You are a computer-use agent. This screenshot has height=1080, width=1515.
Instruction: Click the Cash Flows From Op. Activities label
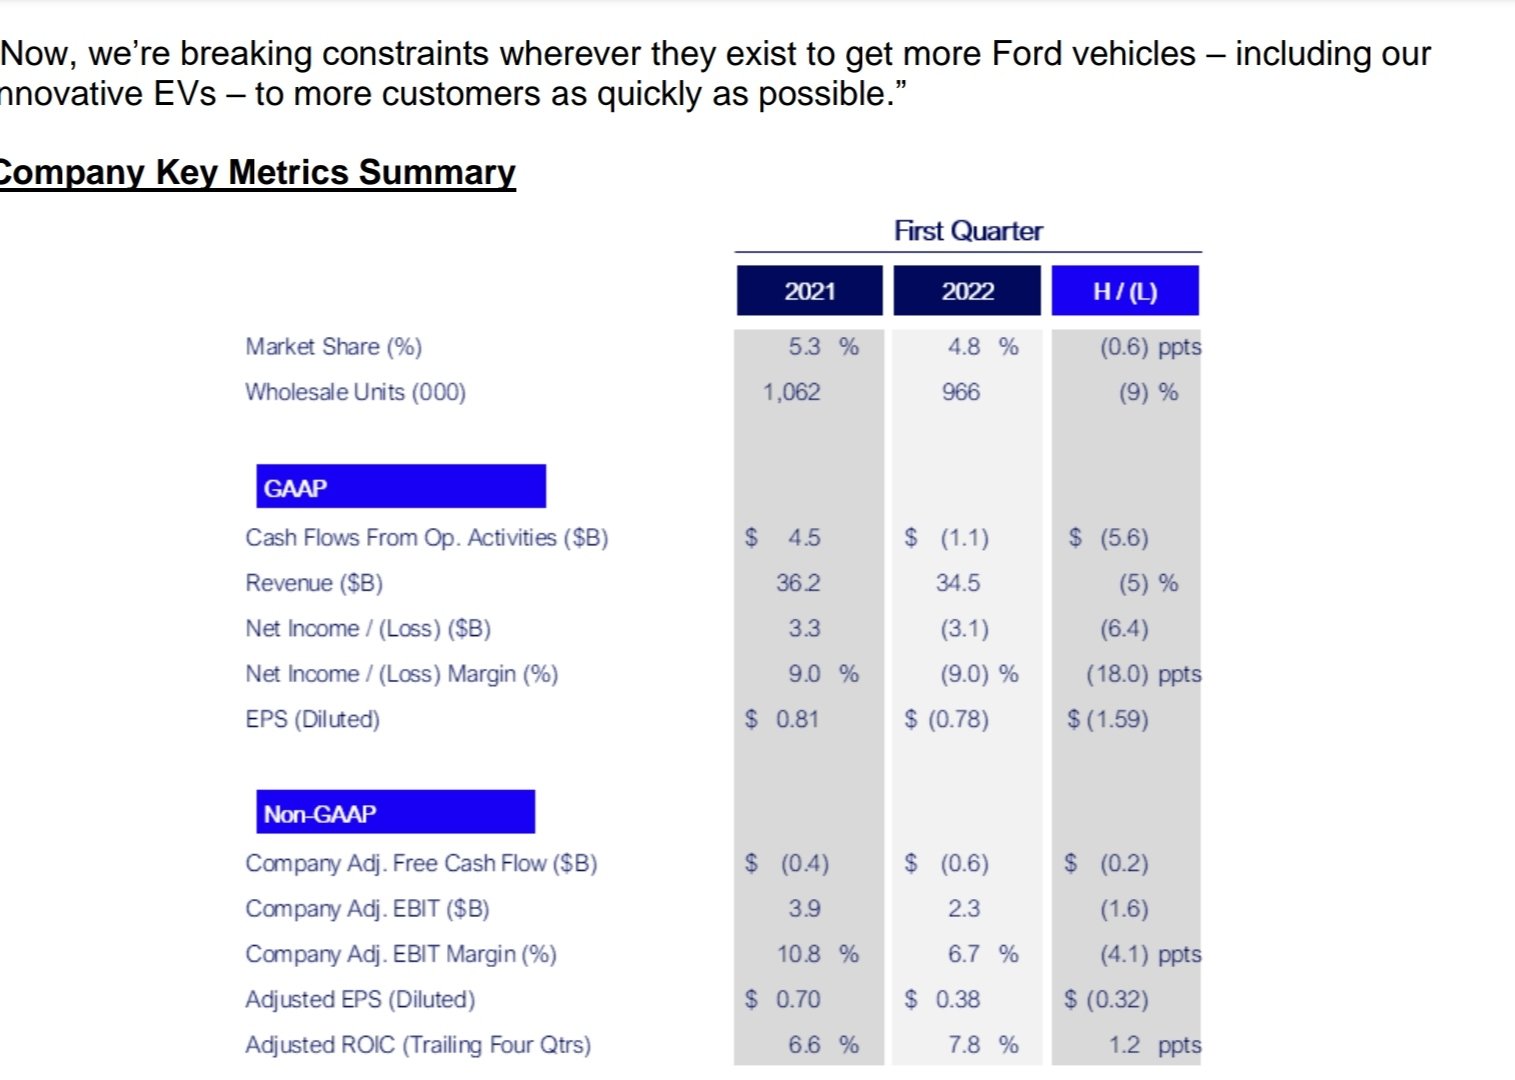[x=426, y=538]
